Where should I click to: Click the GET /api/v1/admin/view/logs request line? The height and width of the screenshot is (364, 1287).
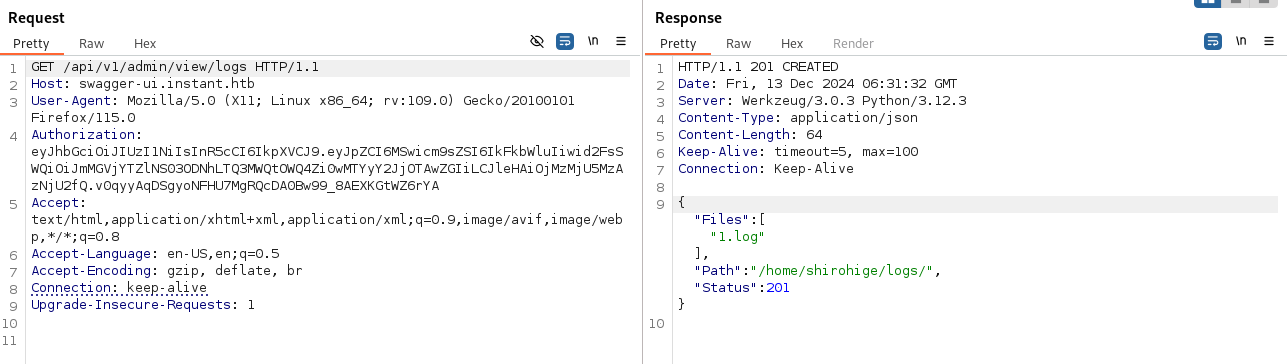pyautogui.click(x=175, y=67)
